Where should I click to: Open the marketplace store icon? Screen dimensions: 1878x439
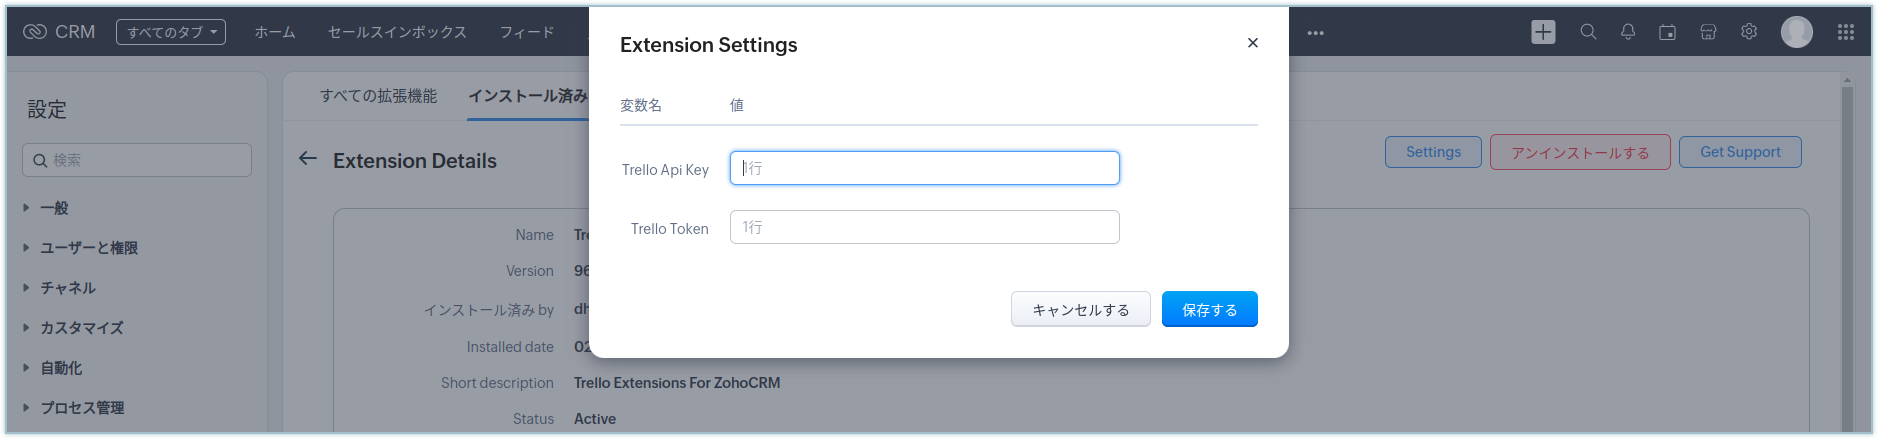[x=1708, y=32]
